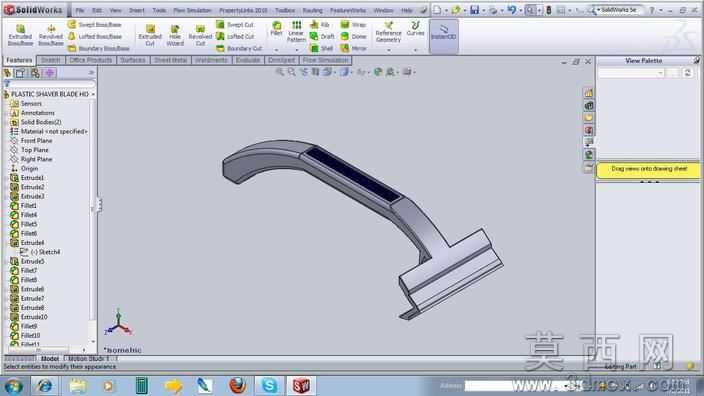The image size is (704, 396).
Task: Select the Revolved Cut tool
Action: (200, 35)
